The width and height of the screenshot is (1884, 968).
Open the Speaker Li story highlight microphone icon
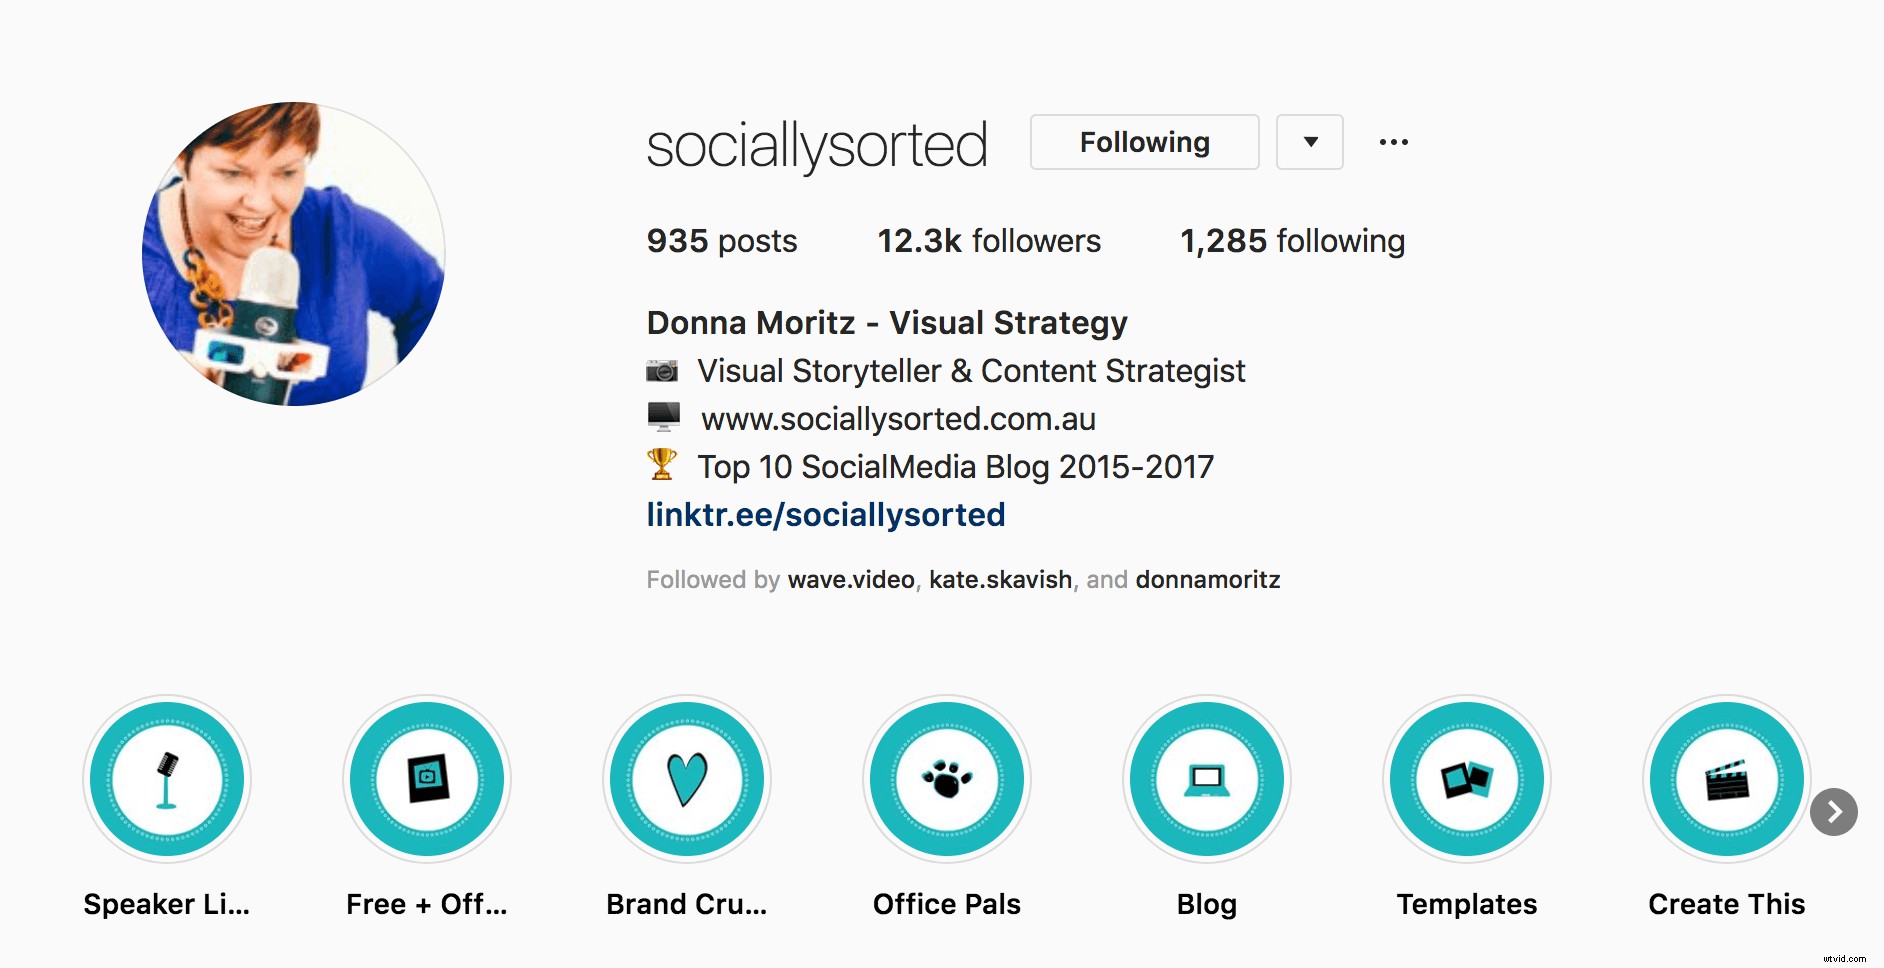[166, 780]
